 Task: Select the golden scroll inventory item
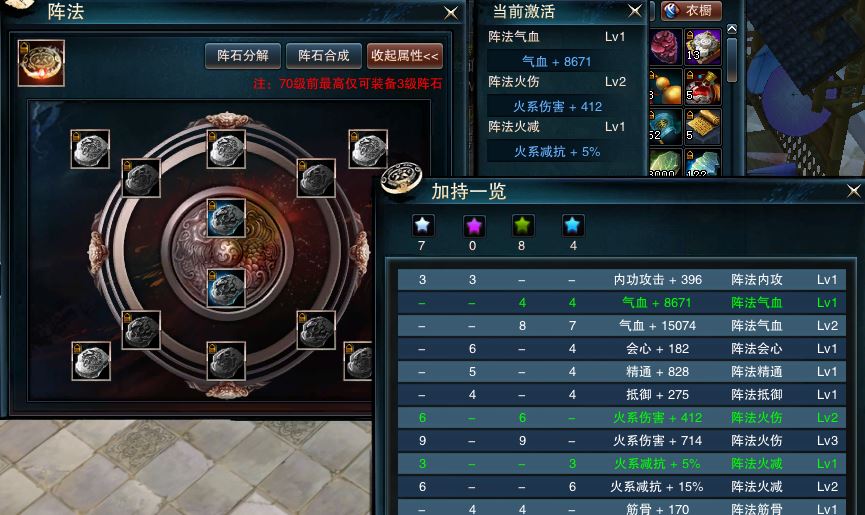click(x=703, y=126)
